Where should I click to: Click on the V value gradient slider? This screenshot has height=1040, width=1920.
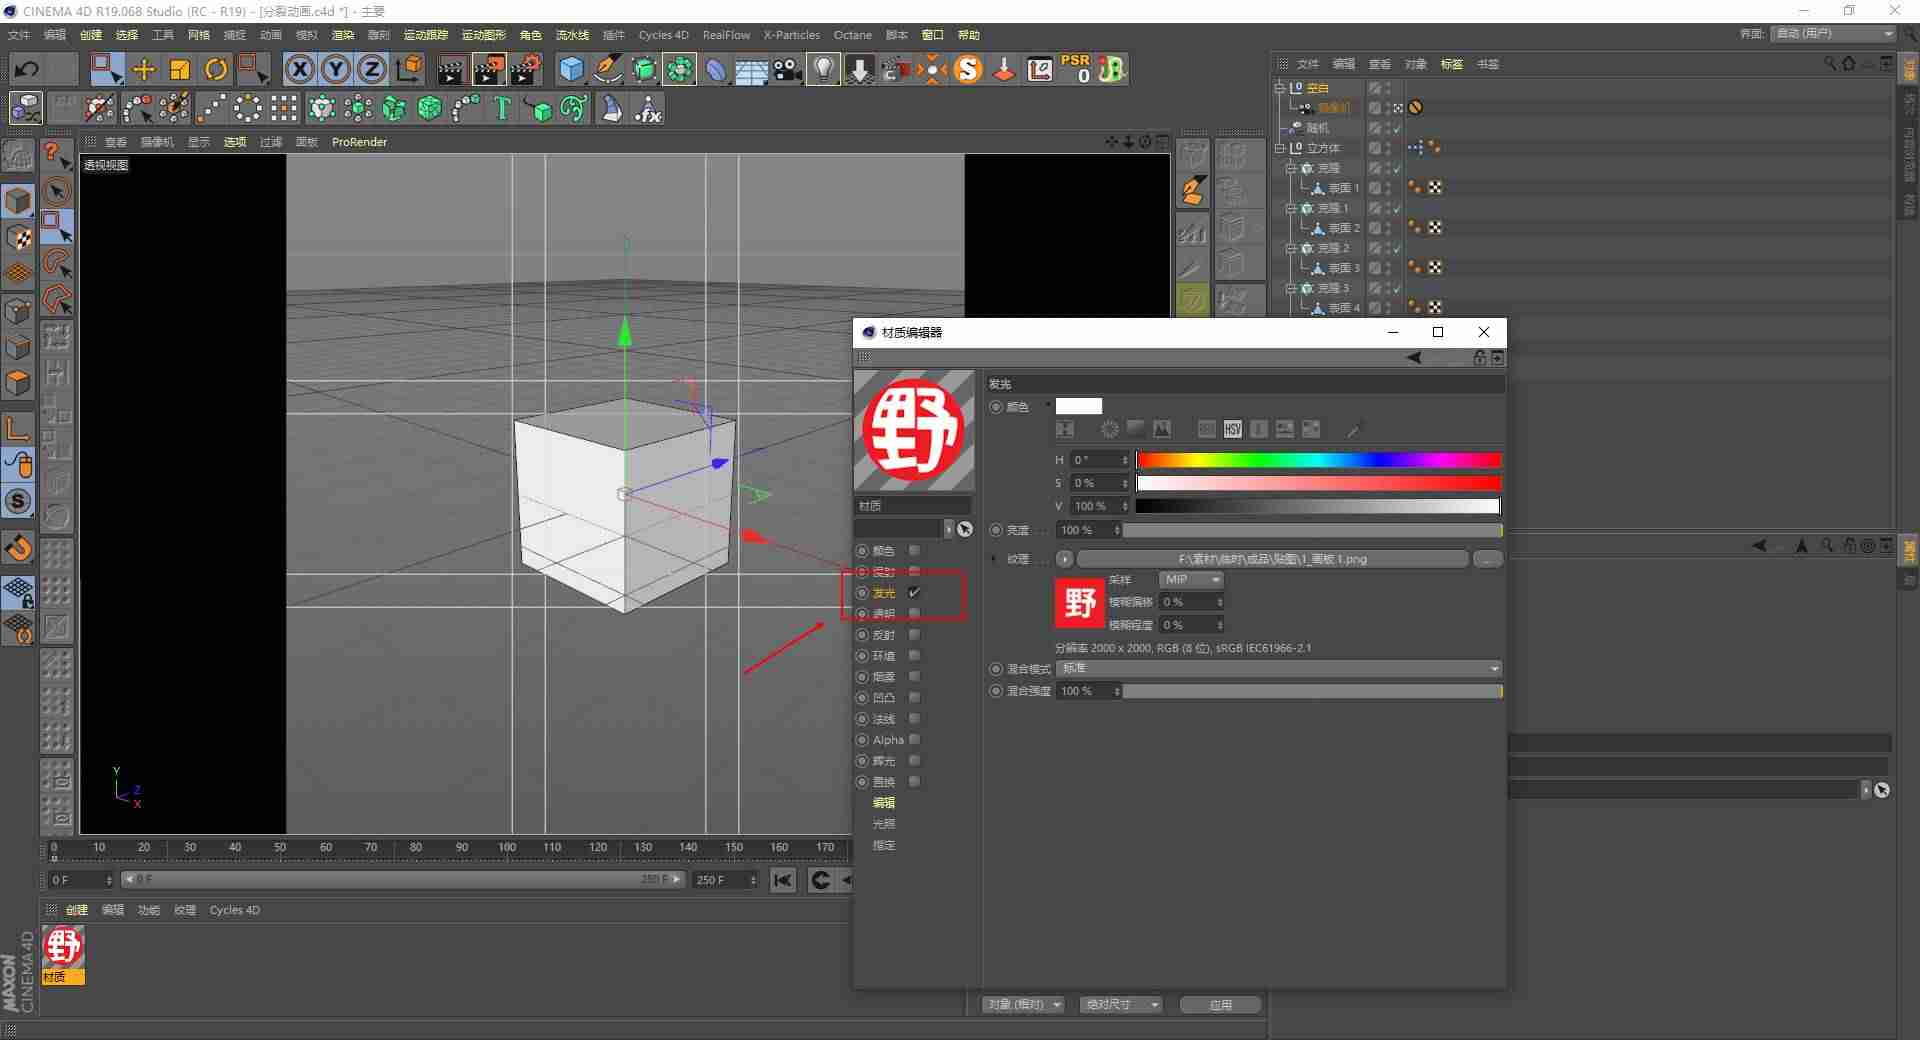1318,506
